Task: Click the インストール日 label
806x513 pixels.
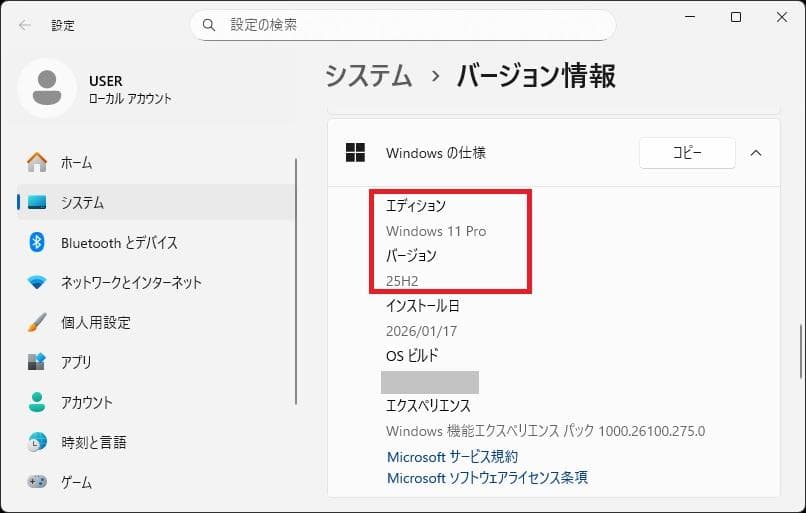Action: point(423,306)
